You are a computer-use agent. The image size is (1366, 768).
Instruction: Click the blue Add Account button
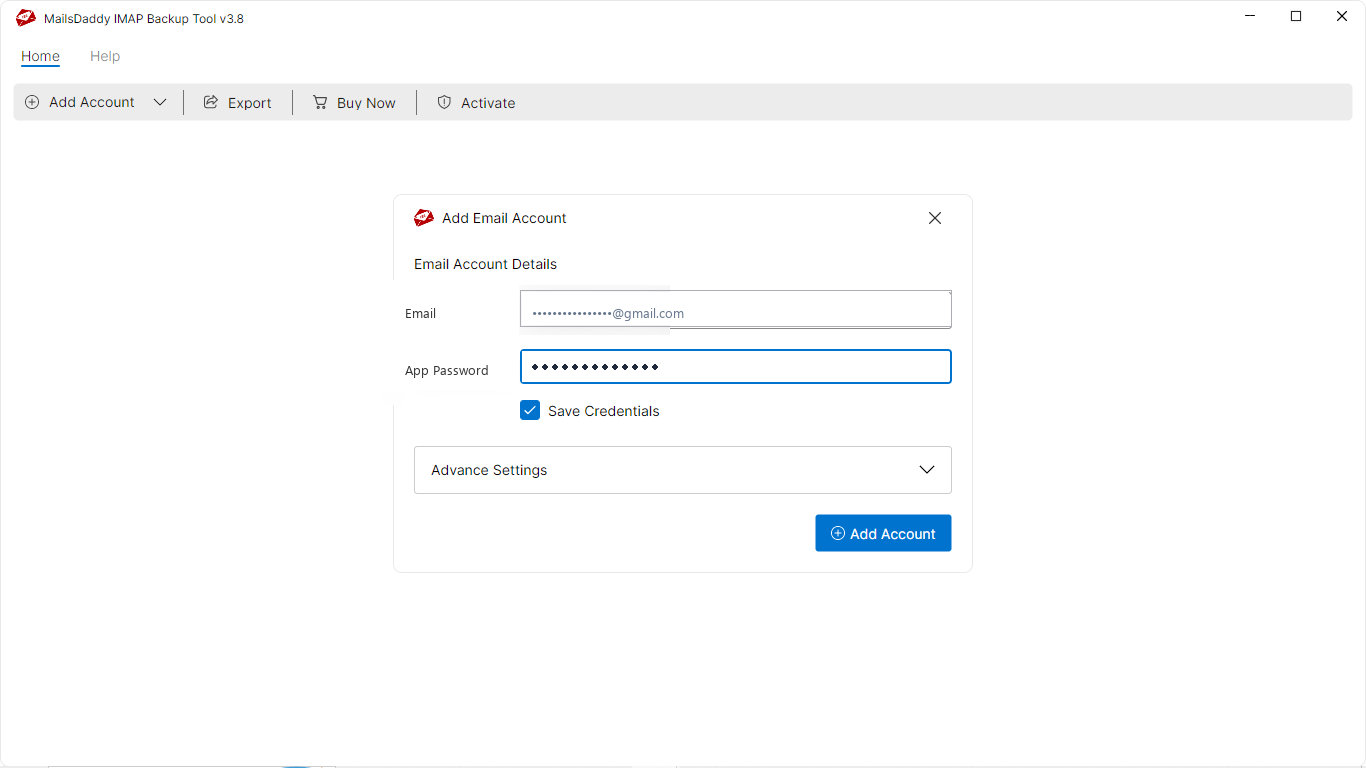tap(883, 533)
